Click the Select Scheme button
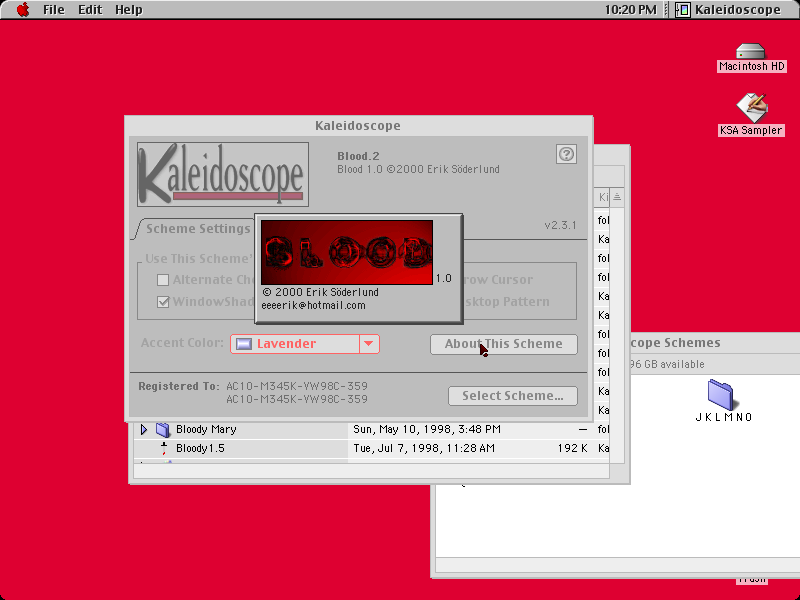 click(513, 396)
